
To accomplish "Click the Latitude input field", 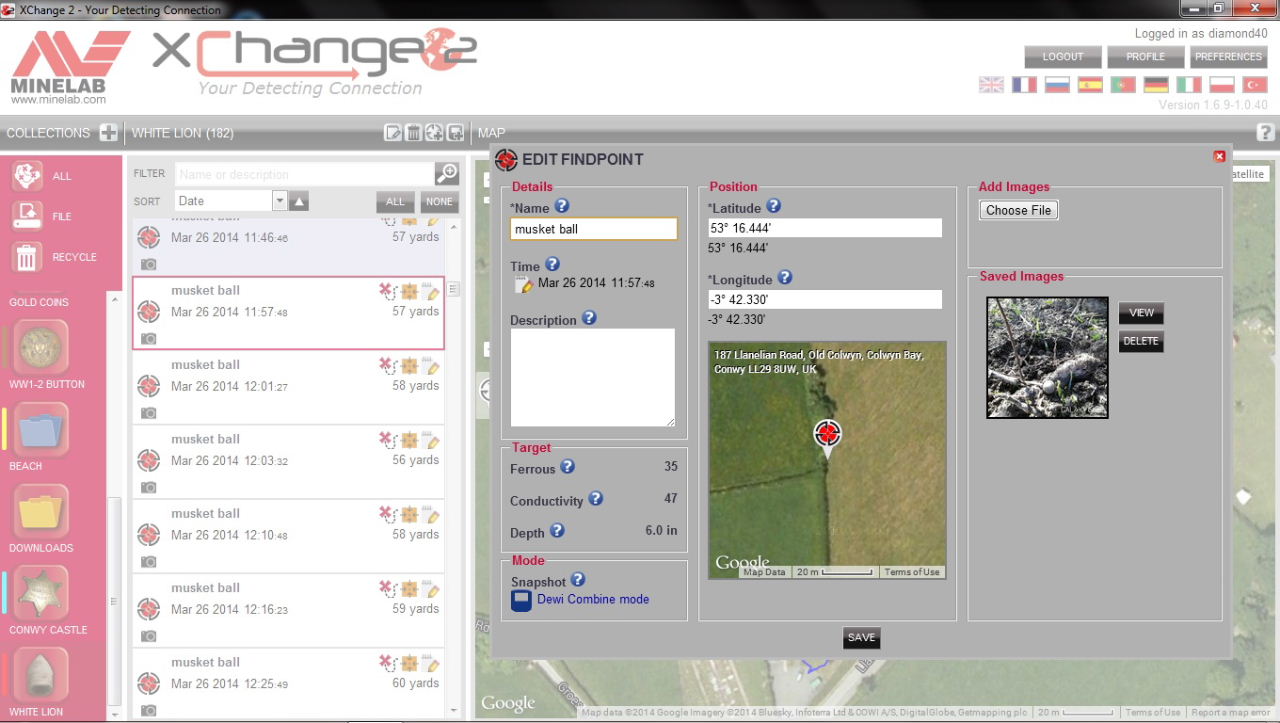I will coord(826,228).
